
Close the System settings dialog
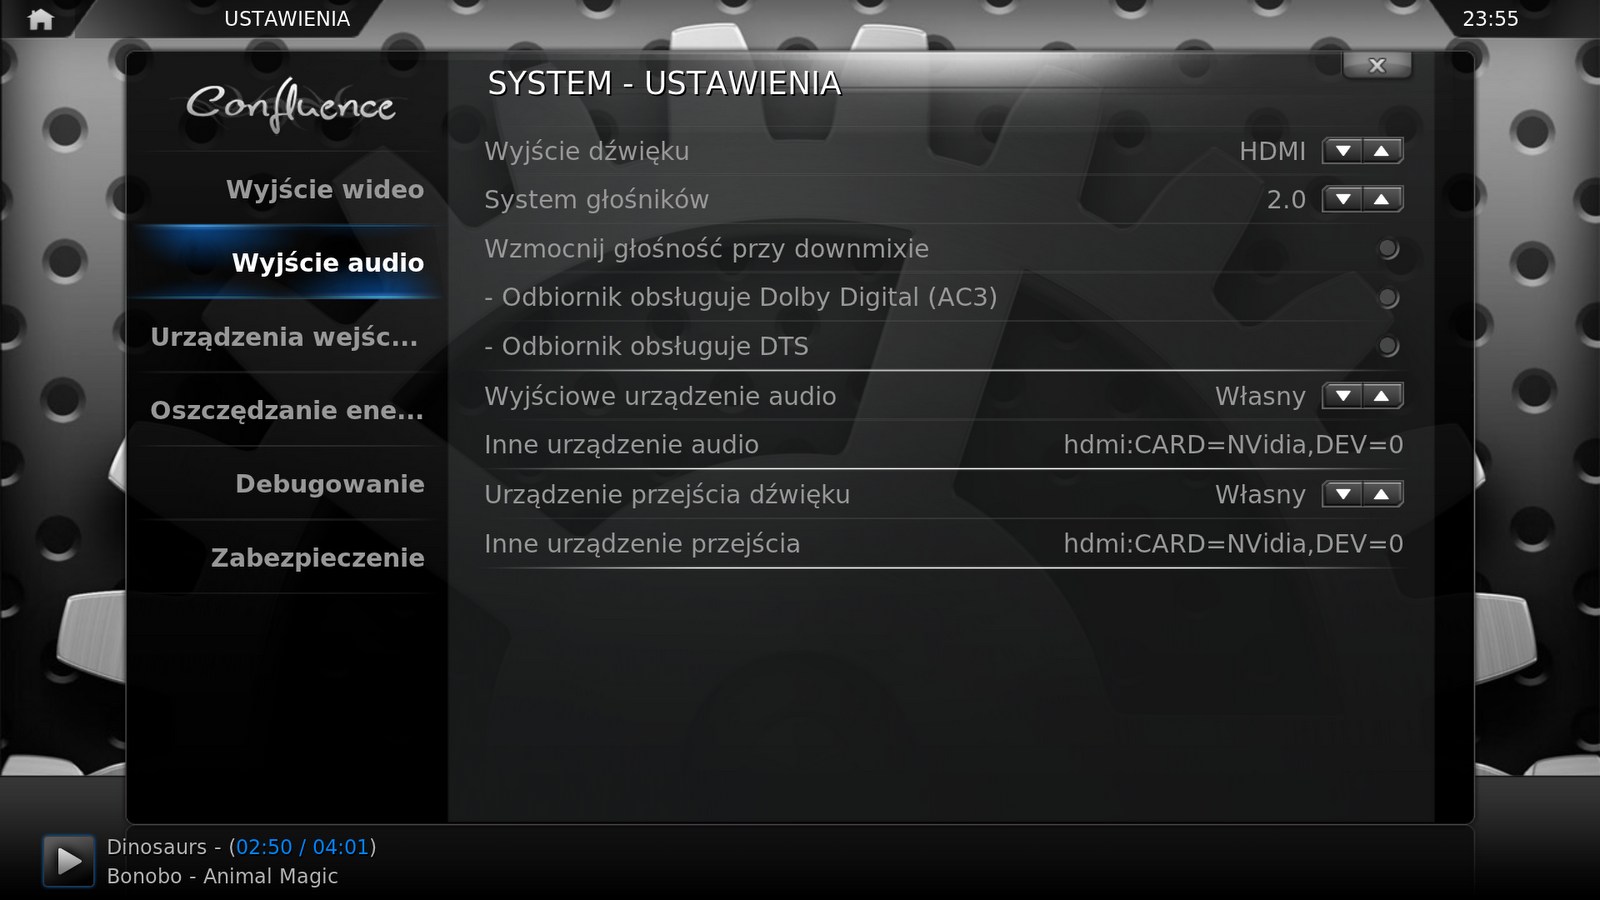coord(1377,65)
